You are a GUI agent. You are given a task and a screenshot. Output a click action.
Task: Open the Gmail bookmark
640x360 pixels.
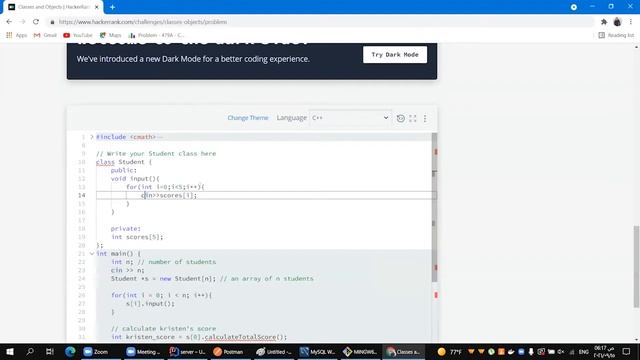pyautogui.click(x=45, y=35)
